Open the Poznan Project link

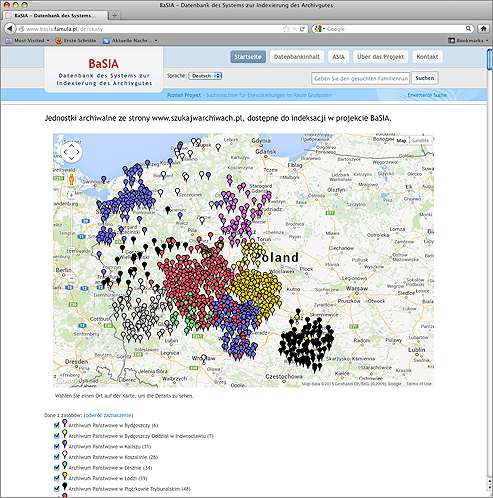coord(184,95)
